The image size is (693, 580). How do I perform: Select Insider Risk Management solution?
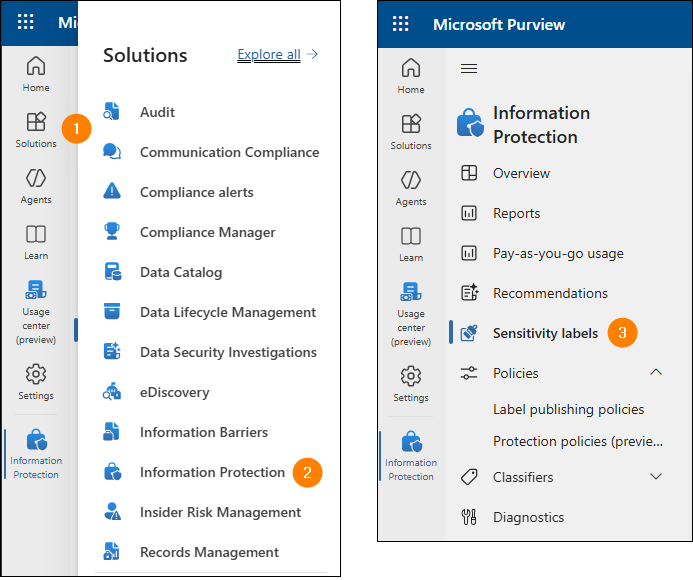click(220, 512)
